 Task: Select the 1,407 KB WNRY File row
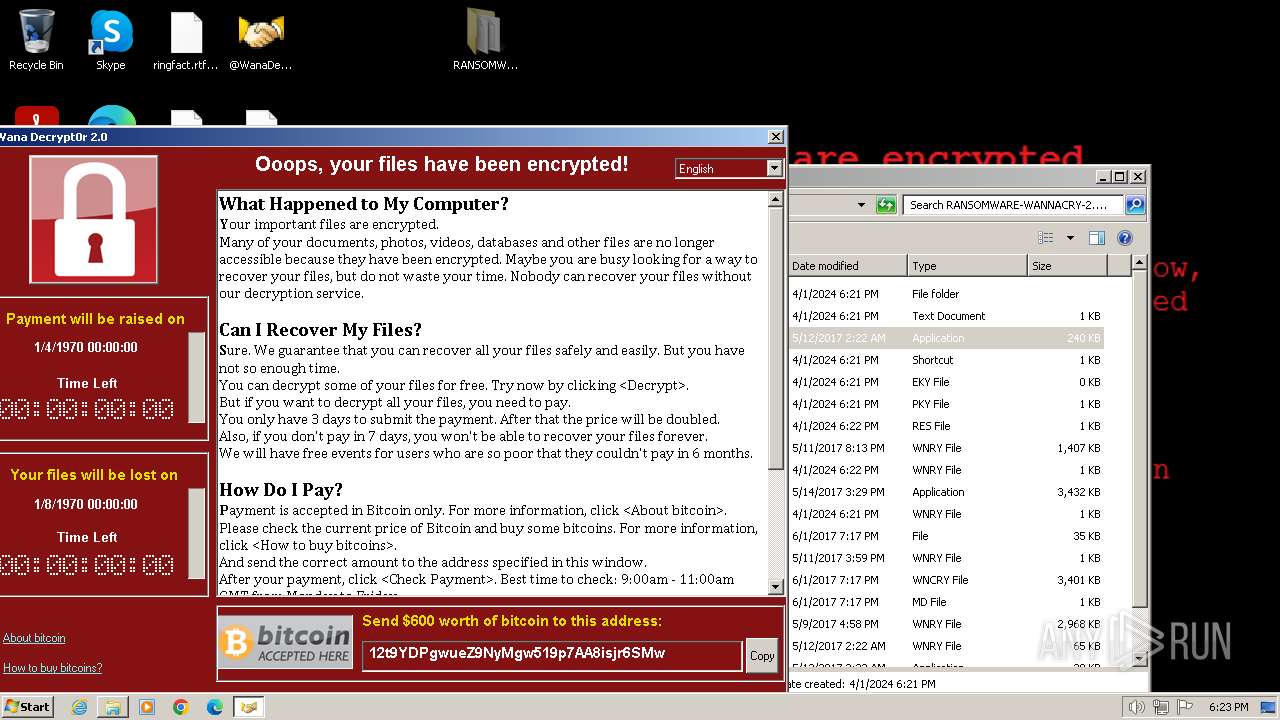click(x=946, y=448)
